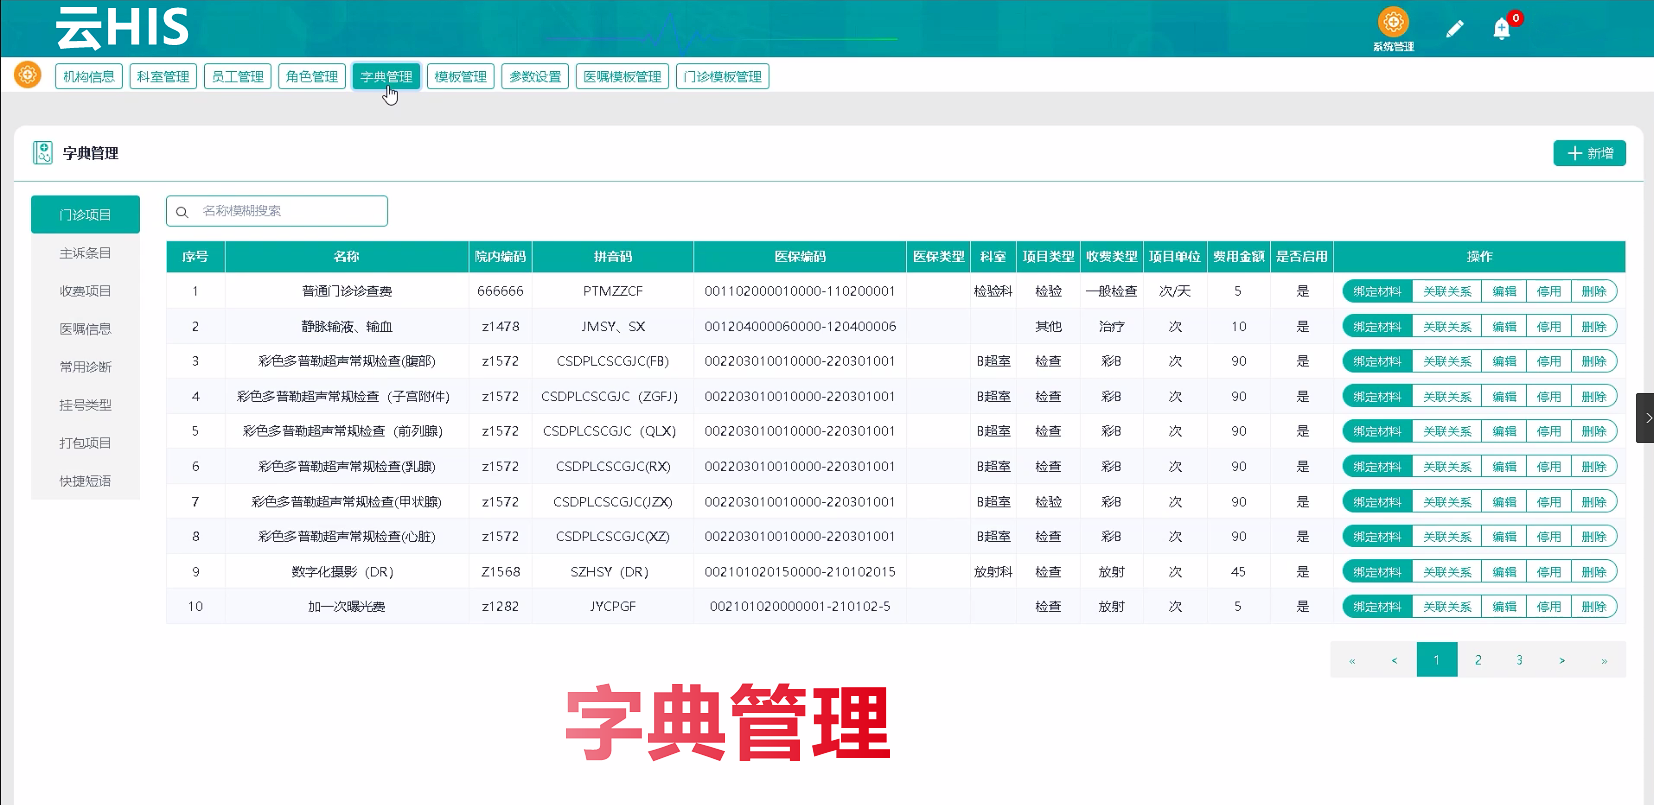Click the 666666 院内编码 cell
The image size is (1654, 805).
500,291
